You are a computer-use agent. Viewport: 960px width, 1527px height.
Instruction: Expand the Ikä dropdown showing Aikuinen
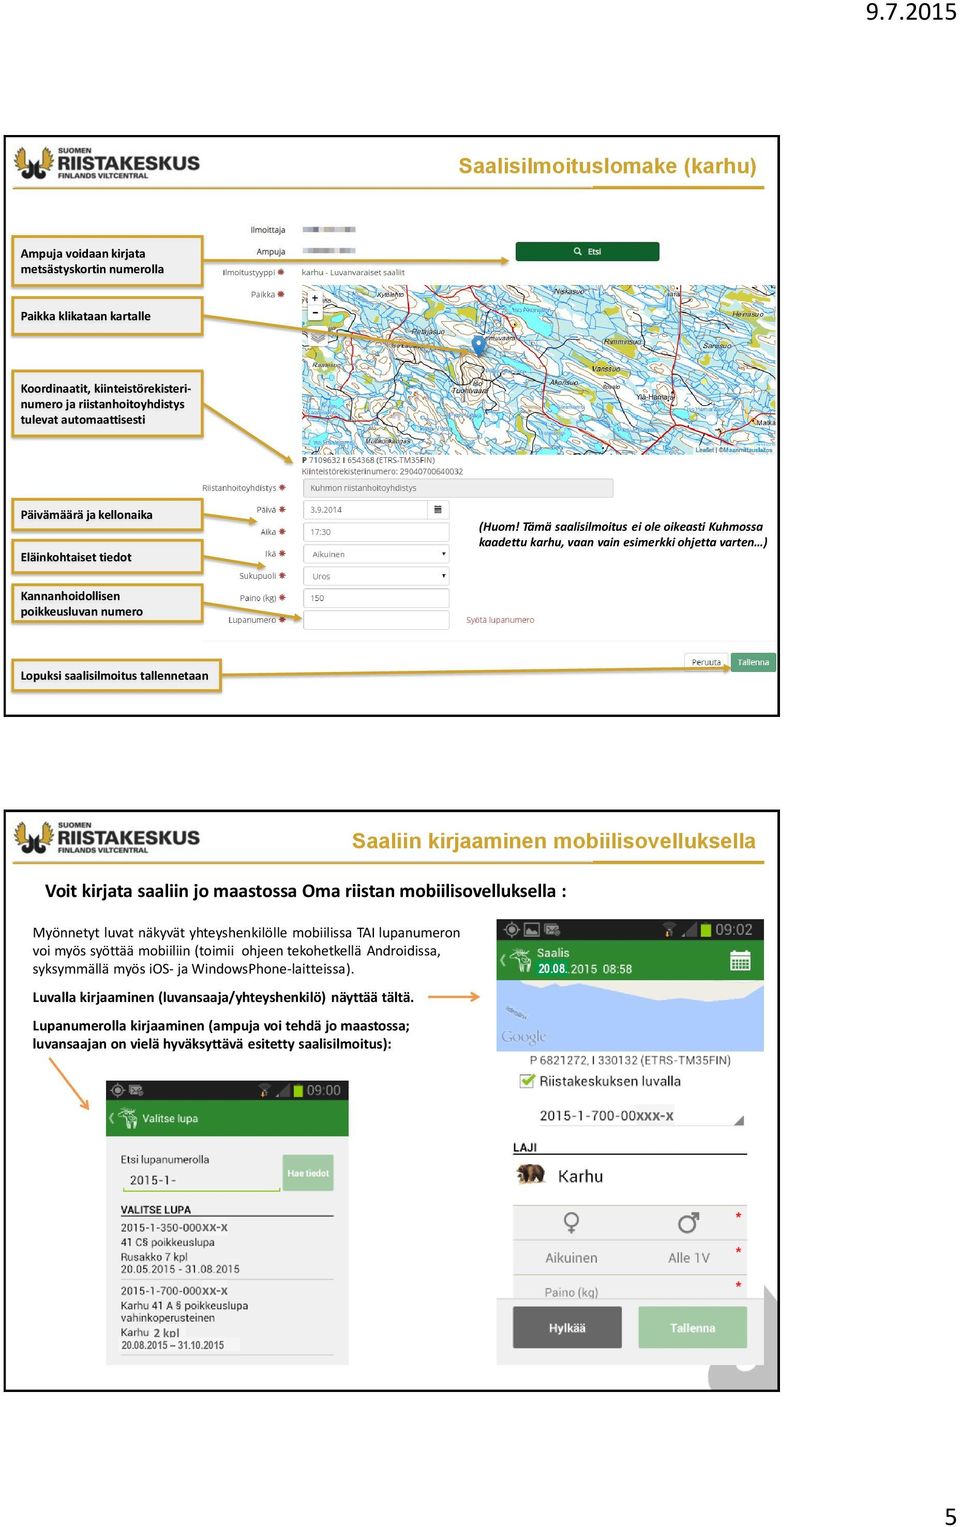point(376,554)
